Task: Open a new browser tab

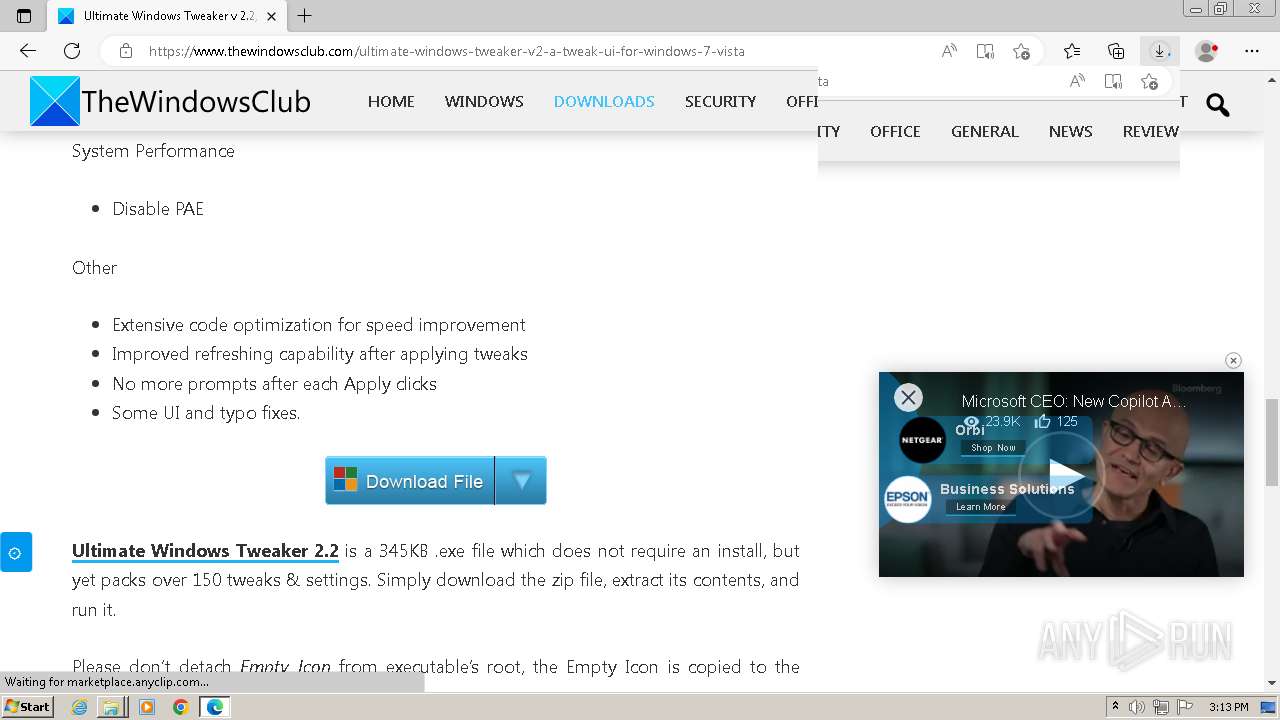Action: [305, 16]
